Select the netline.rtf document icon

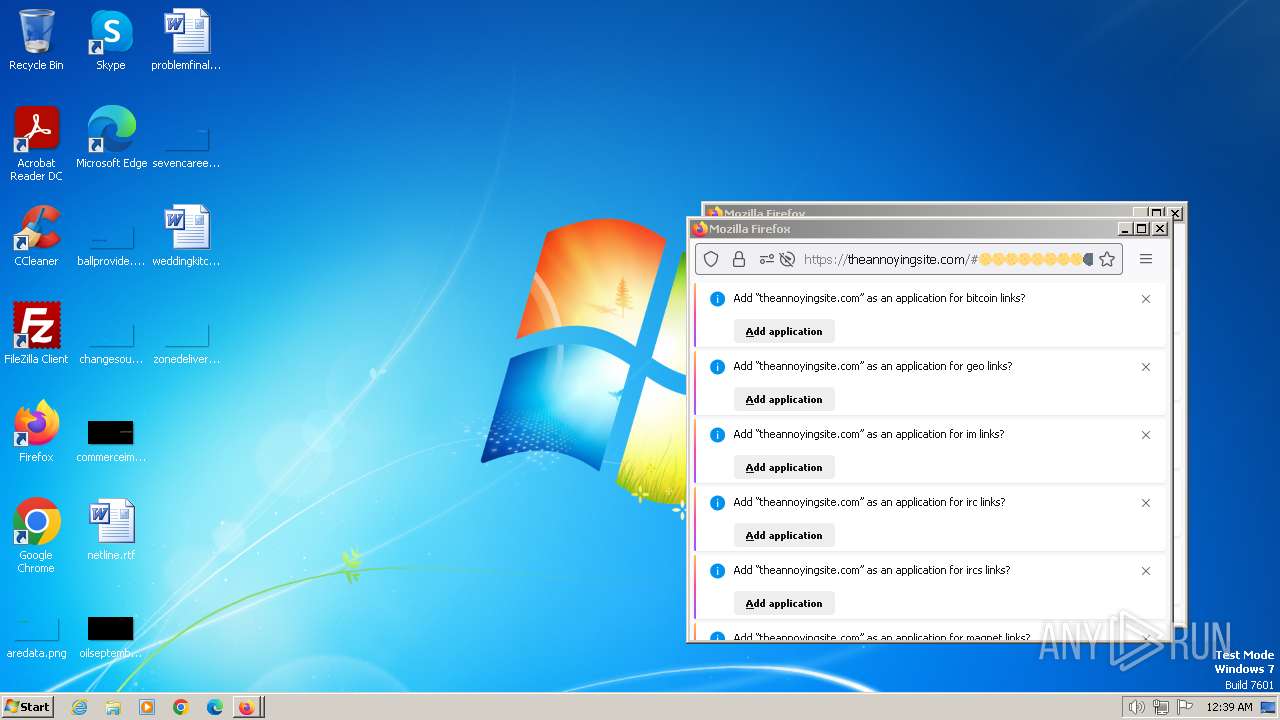pyautogui.click(x=111, y=530)
